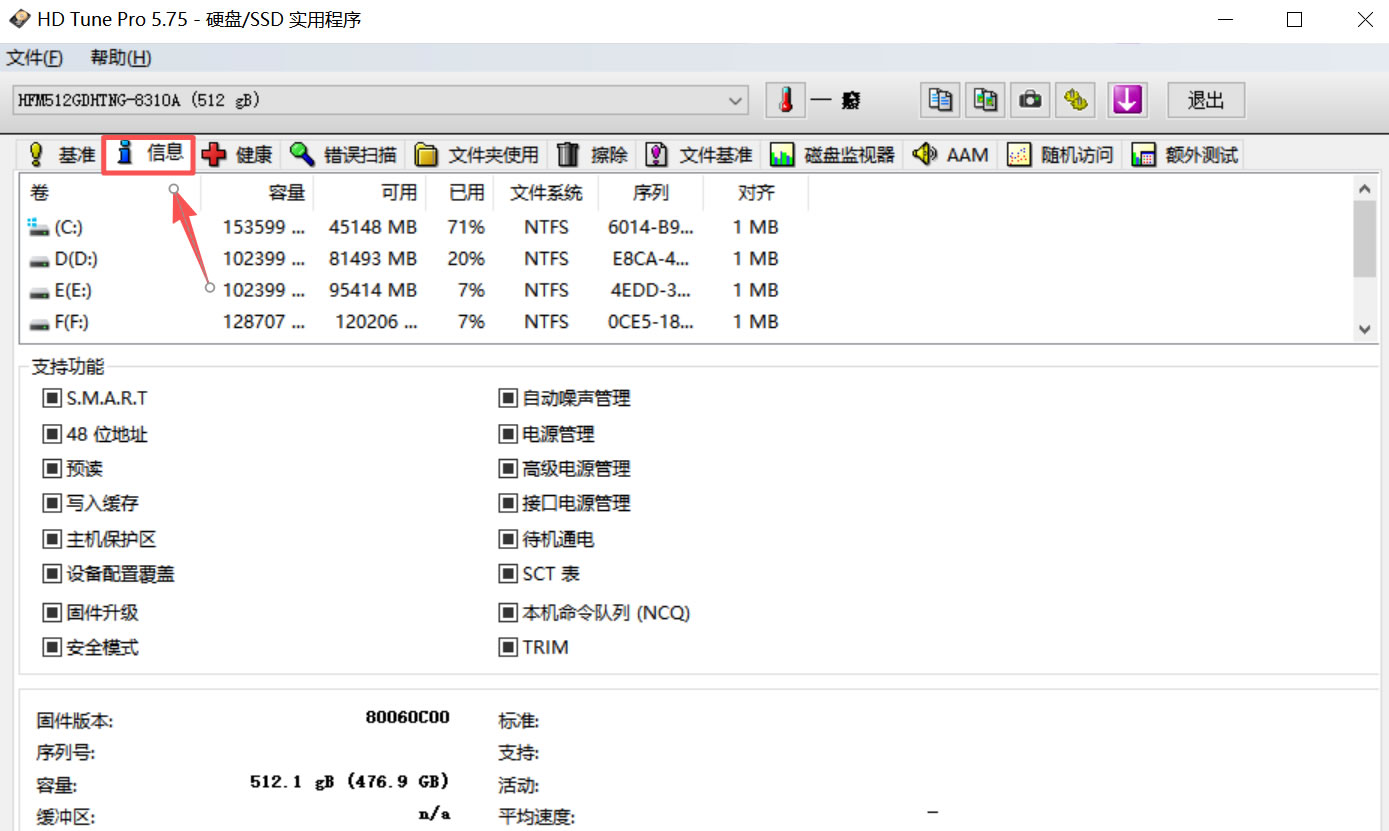Toggle the S.M.A.R.T checkbox
This screenshot has width=1389, height=831.
pos(52,398)
